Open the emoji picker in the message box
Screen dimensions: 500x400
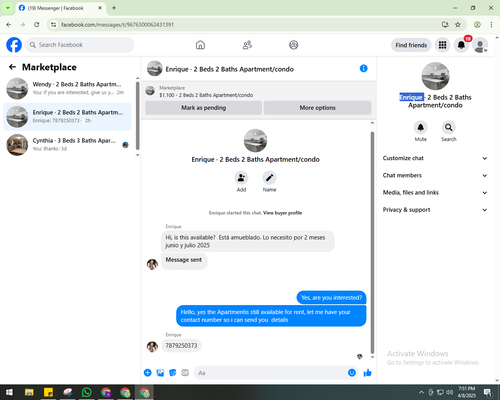tap(352, 373)
